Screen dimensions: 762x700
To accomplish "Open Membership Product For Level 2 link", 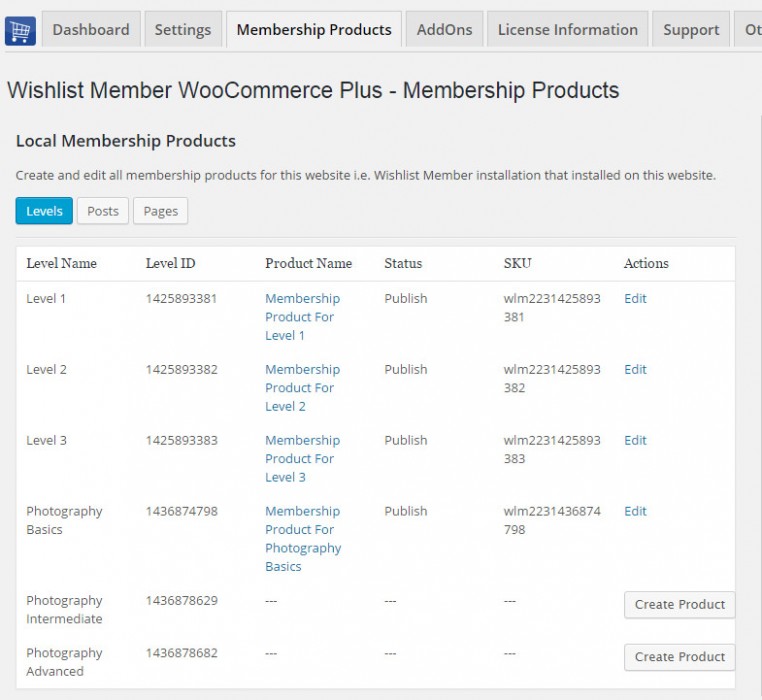I will (x=302, y=388).
